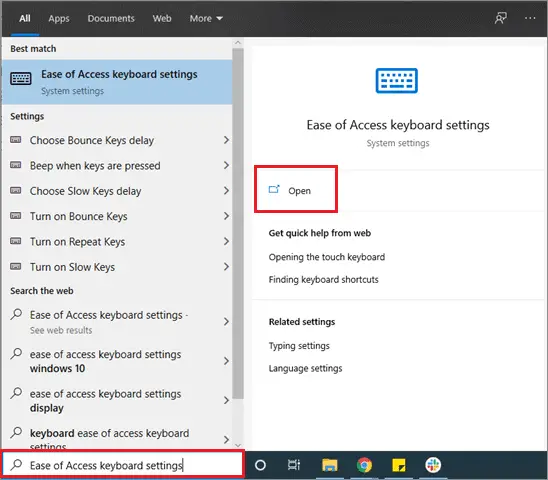548x480 pixels.
Task: Expand display suggestion chevron
Action: pyautogui.click(x=226, y=400)
